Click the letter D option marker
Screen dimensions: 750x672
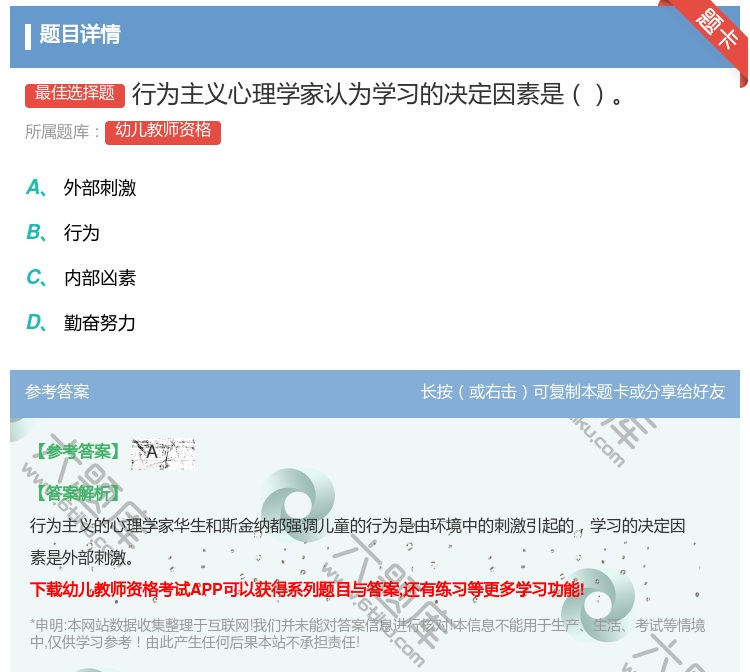coord(36,322)
